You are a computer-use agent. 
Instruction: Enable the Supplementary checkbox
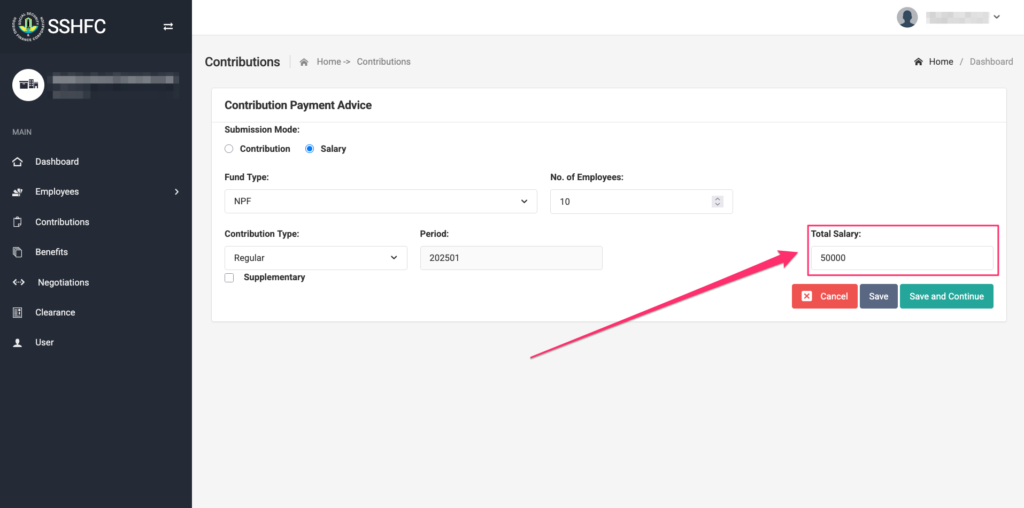point(229,278)
